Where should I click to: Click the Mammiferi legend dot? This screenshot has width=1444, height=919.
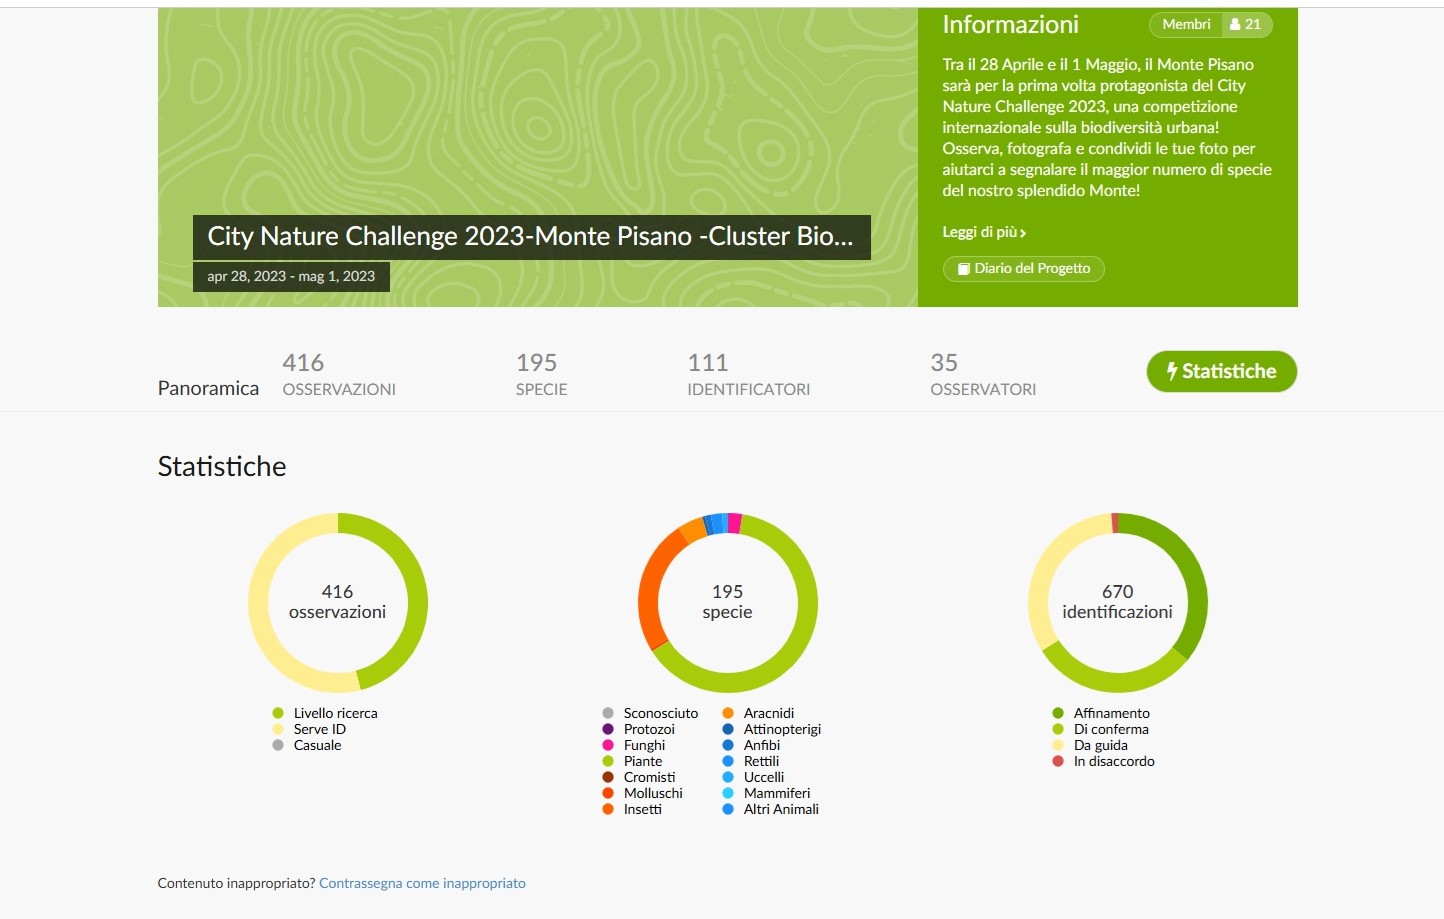(x=728, y=793)
